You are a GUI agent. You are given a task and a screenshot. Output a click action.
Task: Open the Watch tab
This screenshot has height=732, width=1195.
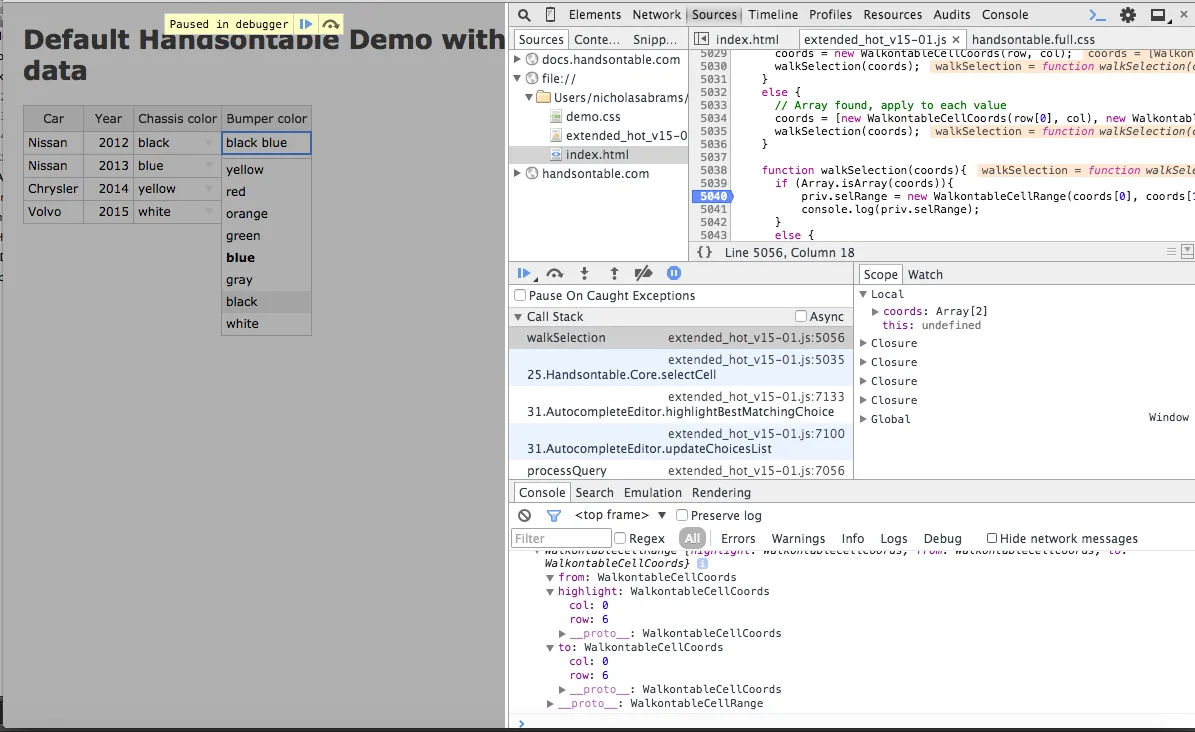[x=925, y=274]
